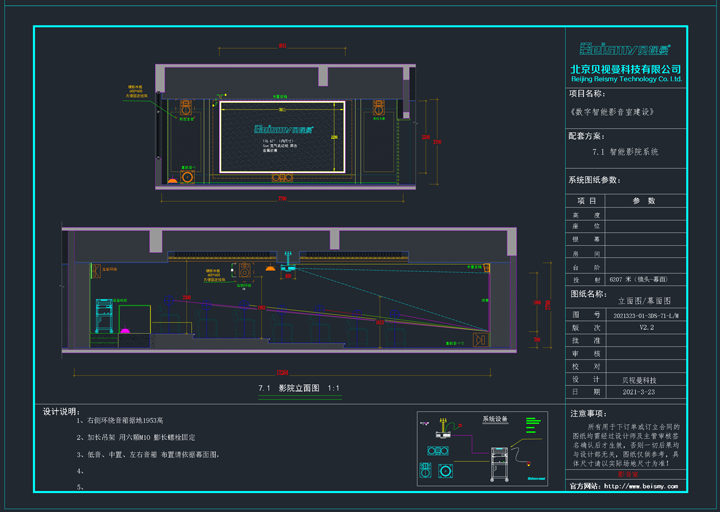Select the subwoofer symbol in the front elevation
Viewport: 720px width, 512px height.
pos(187,177)
